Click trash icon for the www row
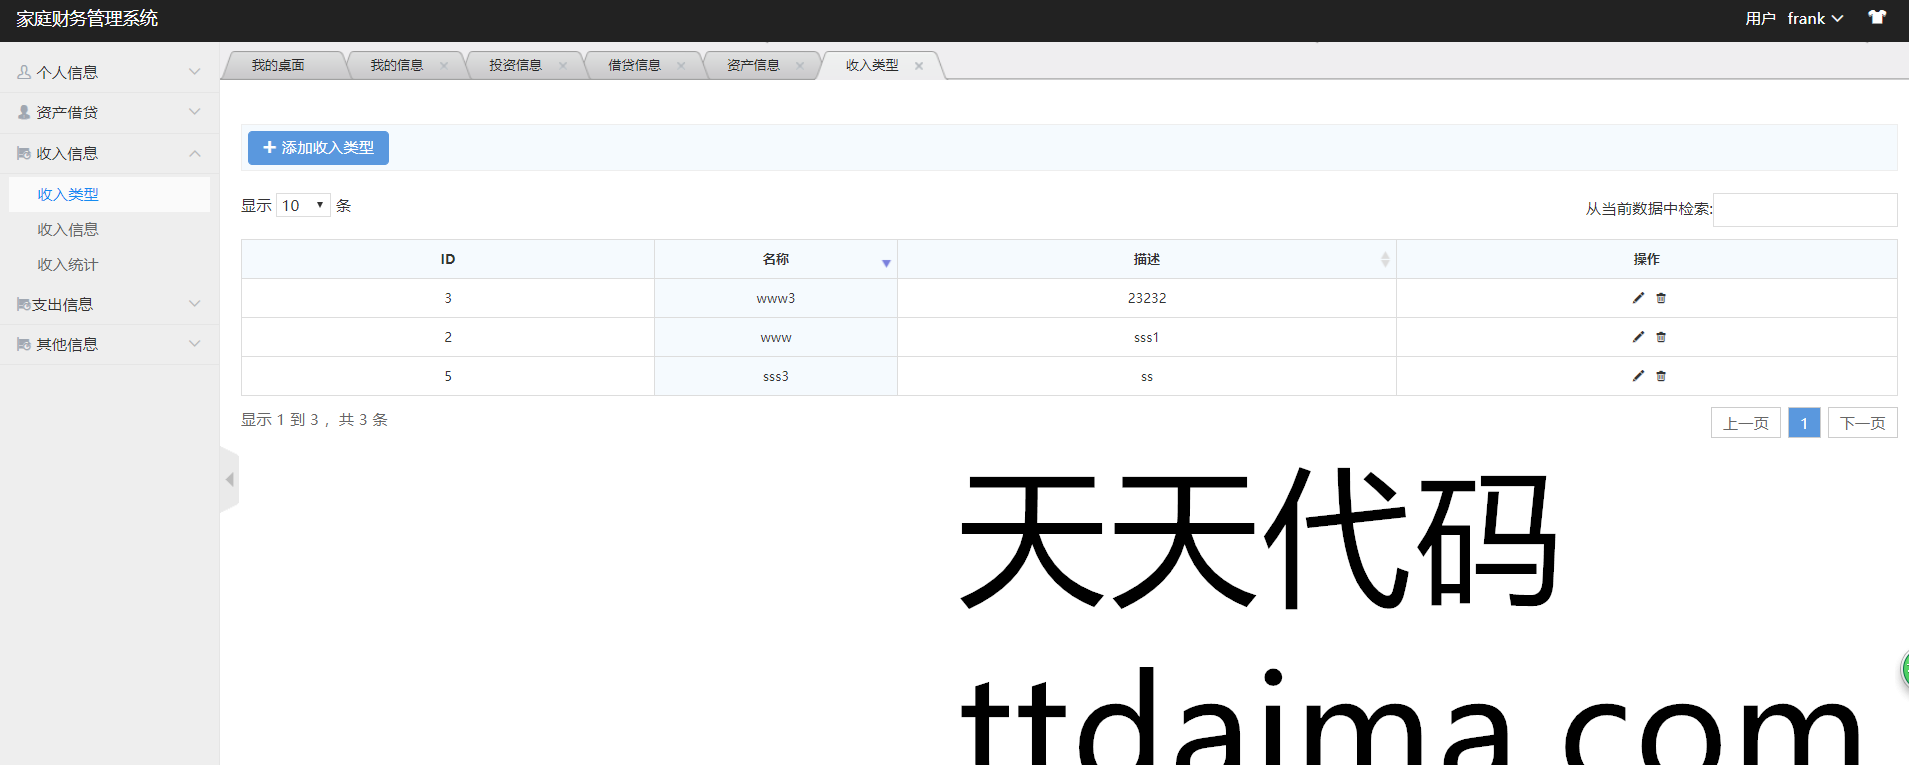 click(1661, 337)
